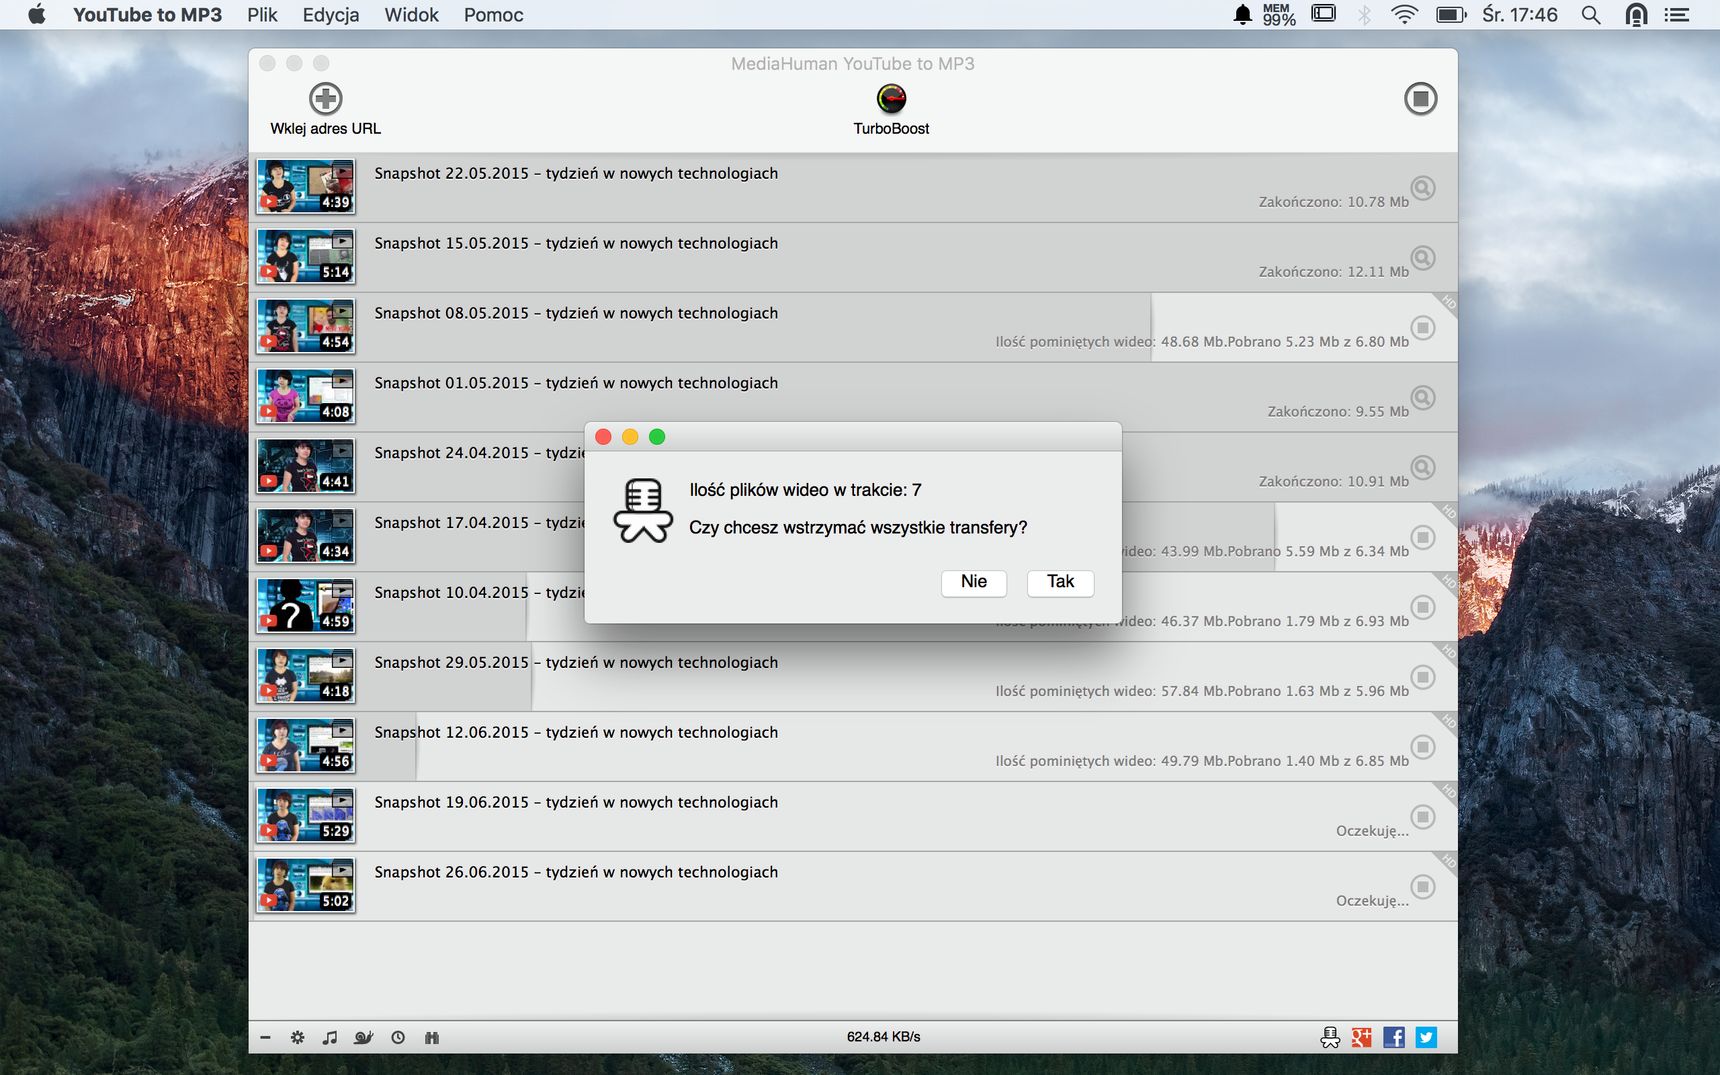Share via Twitter icon
The height and width of the screenshot is (1075, 1720).
(1427, 1038)
